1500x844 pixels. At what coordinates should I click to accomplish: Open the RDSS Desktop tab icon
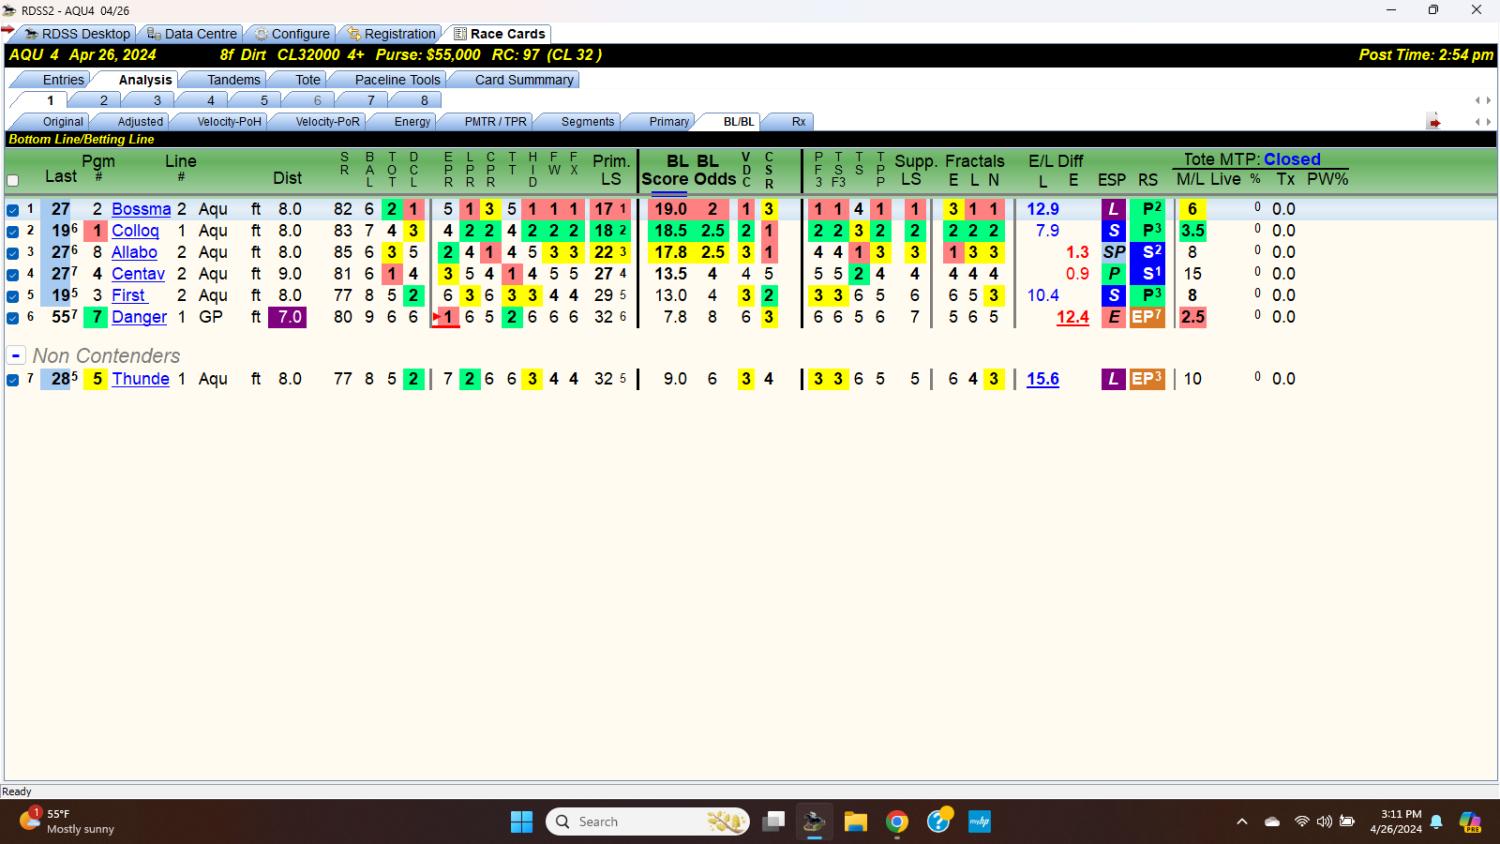[x=31, y=34]
